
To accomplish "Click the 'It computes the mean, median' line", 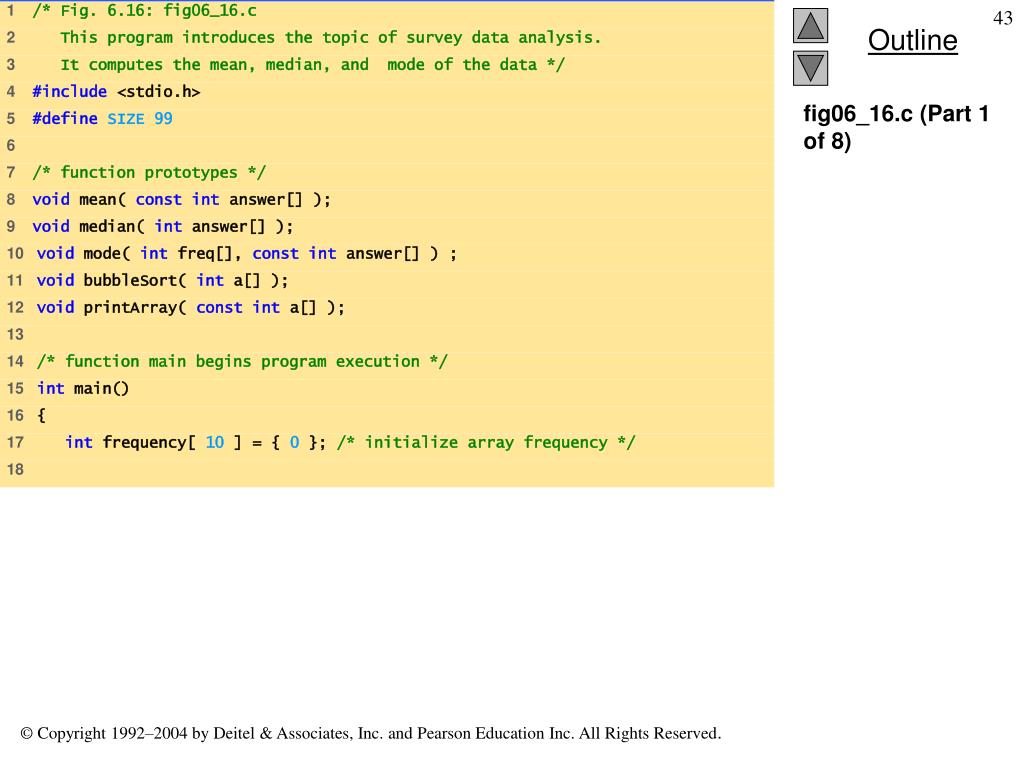I will (x=313, y=65).
